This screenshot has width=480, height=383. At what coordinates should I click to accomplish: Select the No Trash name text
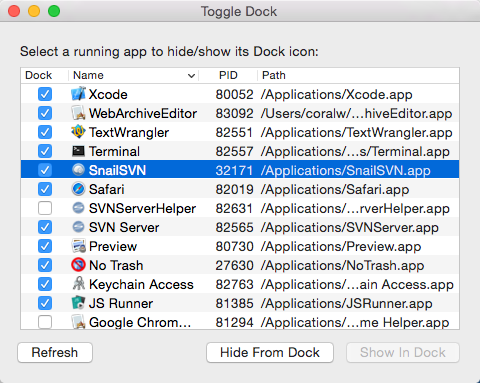(116, 265)
